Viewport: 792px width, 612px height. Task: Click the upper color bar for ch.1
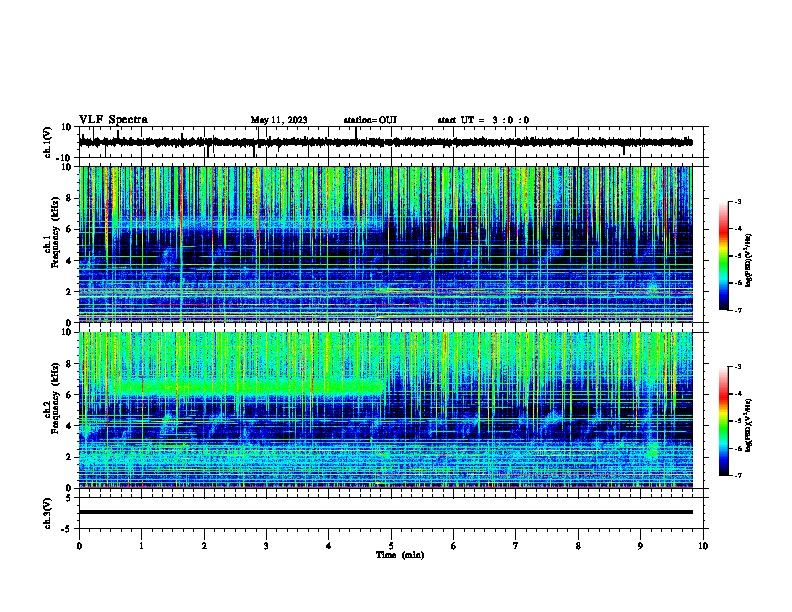tap(723, 256)
